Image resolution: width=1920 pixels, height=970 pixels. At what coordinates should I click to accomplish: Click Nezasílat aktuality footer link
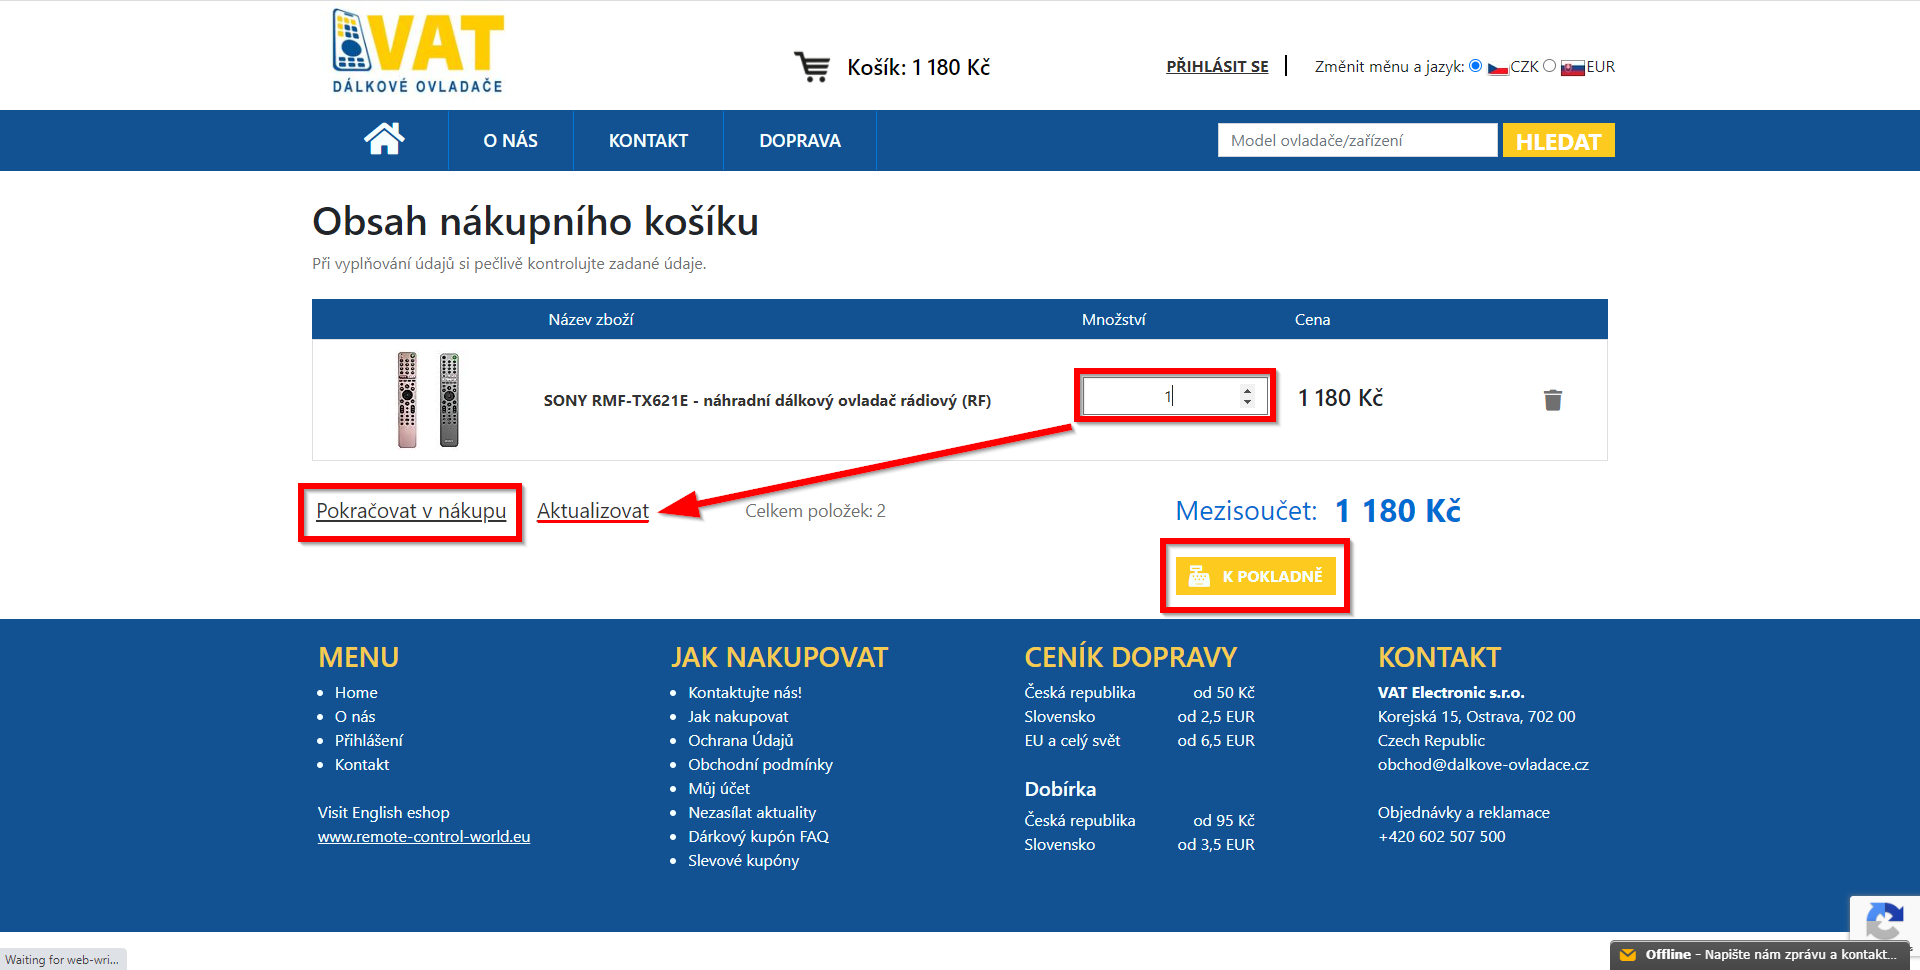tap(752, 812)
